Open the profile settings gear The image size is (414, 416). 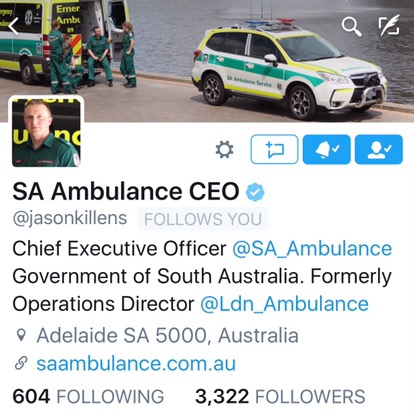point(224,149)
